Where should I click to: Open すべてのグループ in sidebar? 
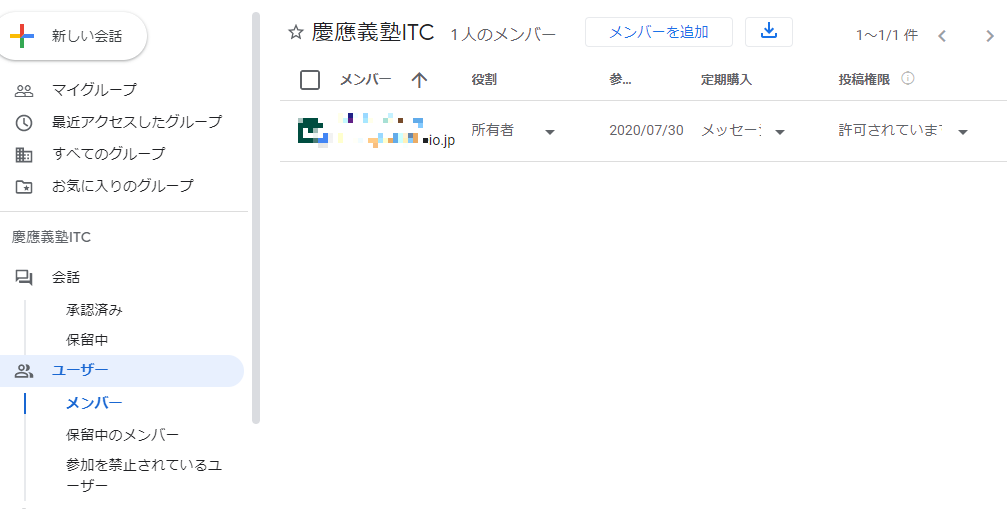tap(108, 154)
